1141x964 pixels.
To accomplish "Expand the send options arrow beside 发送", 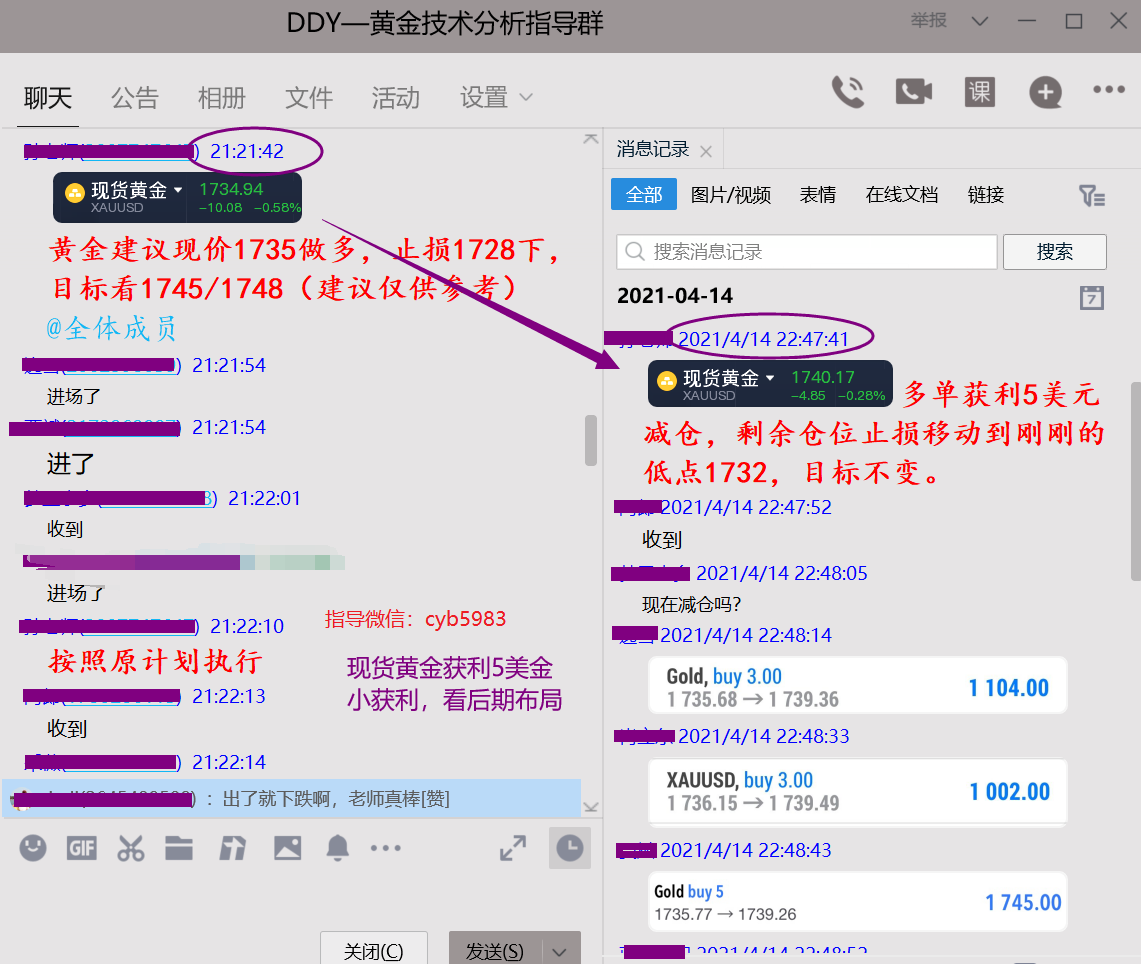I will click(560, 951).
